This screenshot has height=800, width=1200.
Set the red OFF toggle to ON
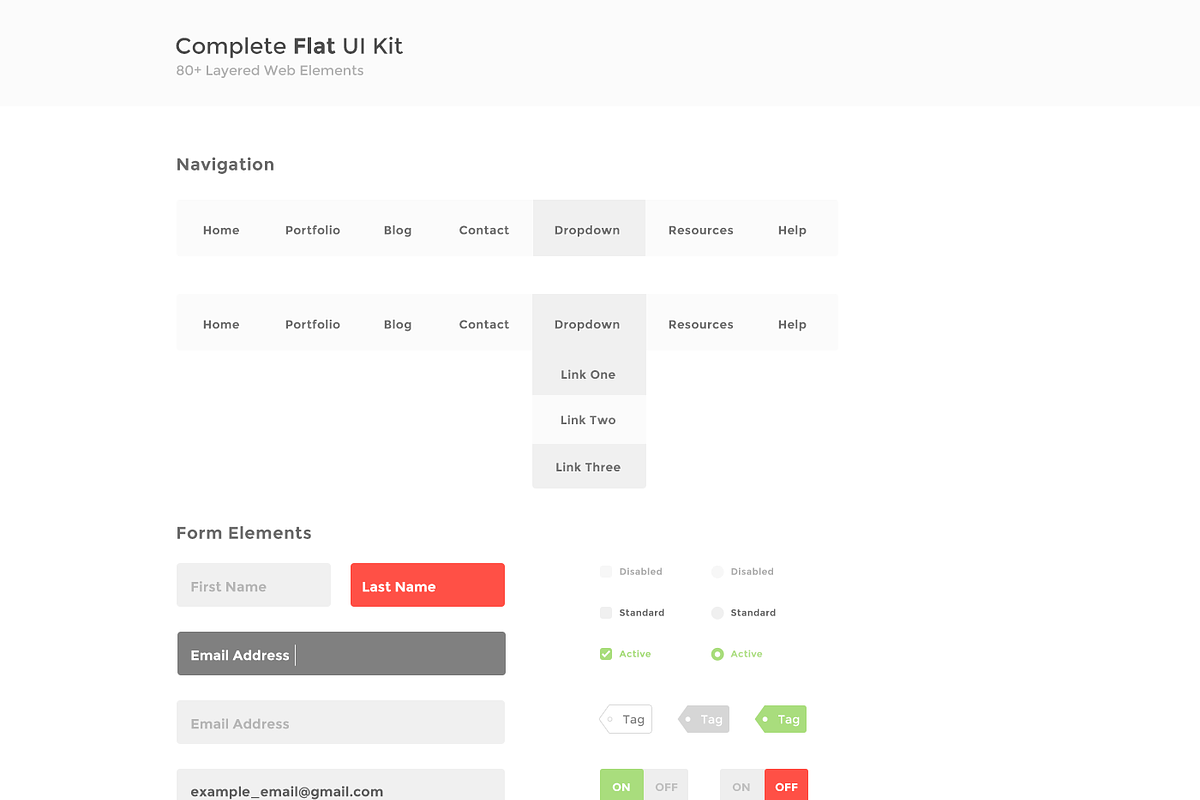[740, 785]
